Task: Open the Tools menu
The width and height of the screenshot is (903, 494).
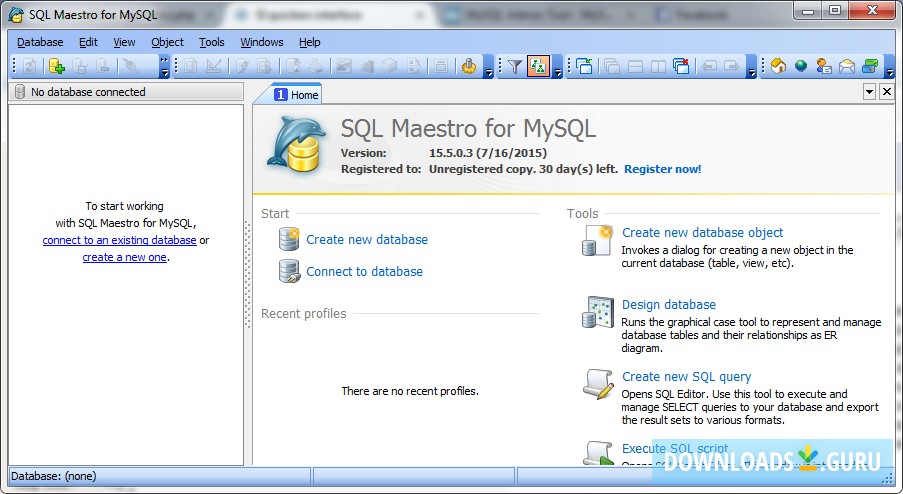Action: pos(211,42)
